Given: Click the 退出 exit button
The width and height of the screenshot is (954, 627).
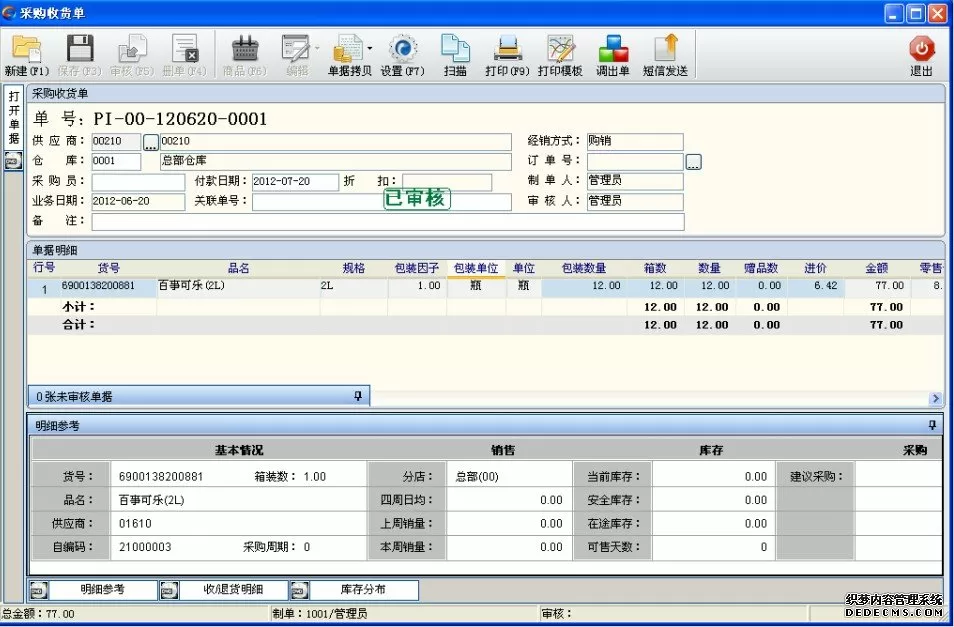Looking at the screenshot, I should tap(921, 55).
